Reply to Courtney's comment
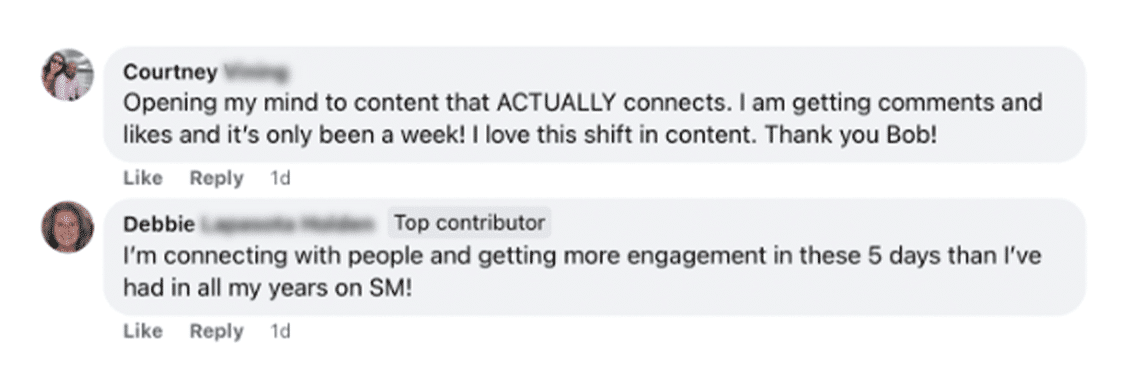 [x=216, y=178]
